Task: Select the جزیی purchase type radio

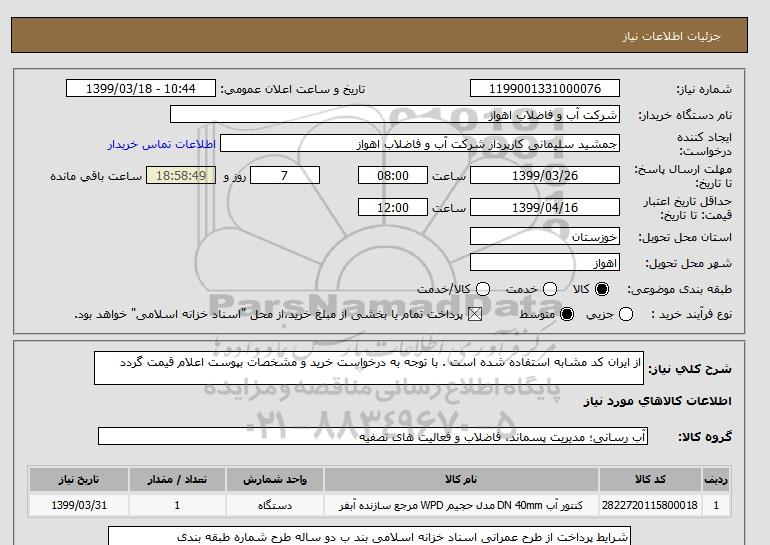Action: (626, 314)
